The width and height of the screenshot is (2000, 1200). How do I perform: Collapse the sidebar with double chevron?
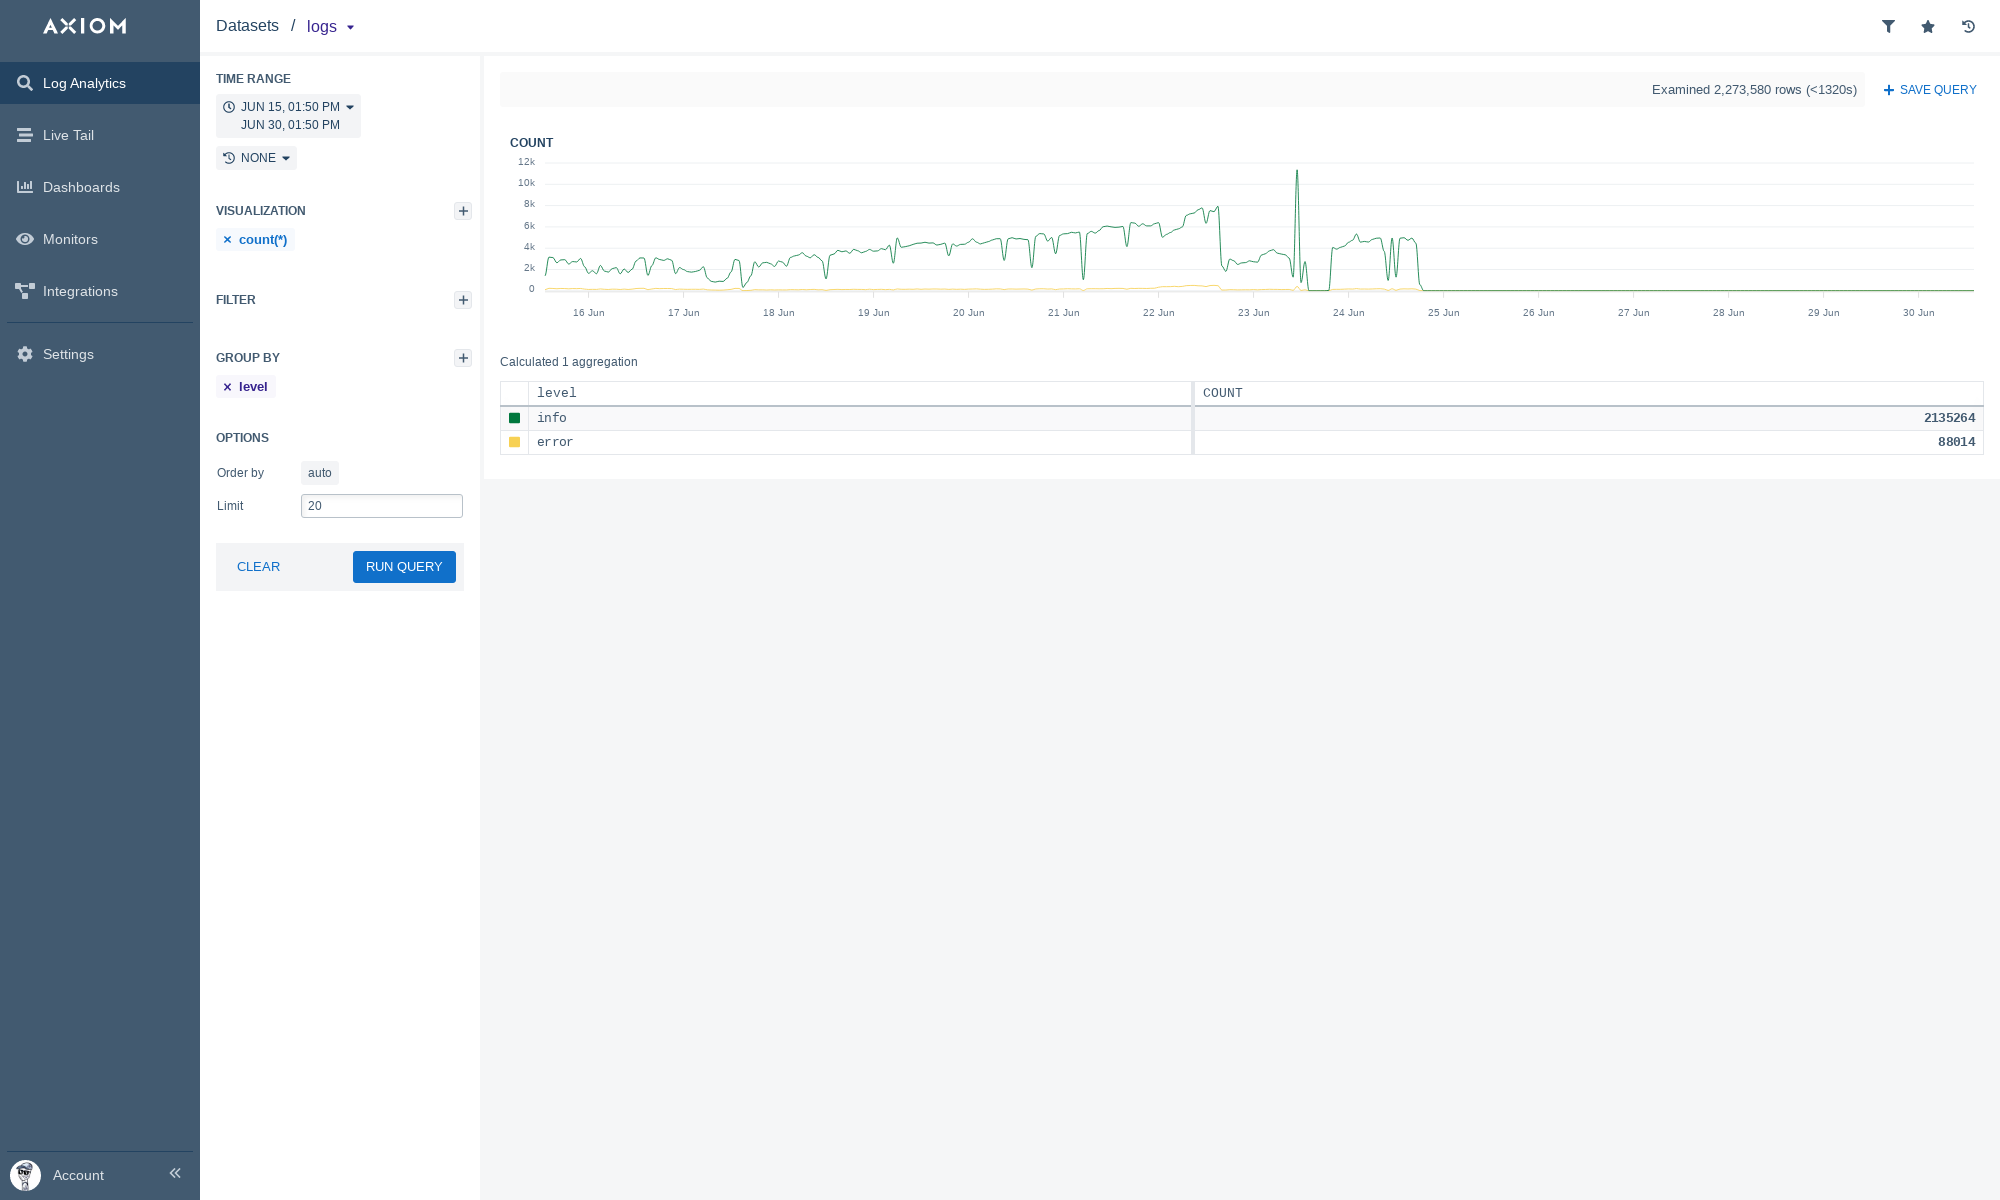coord(175,1173)
